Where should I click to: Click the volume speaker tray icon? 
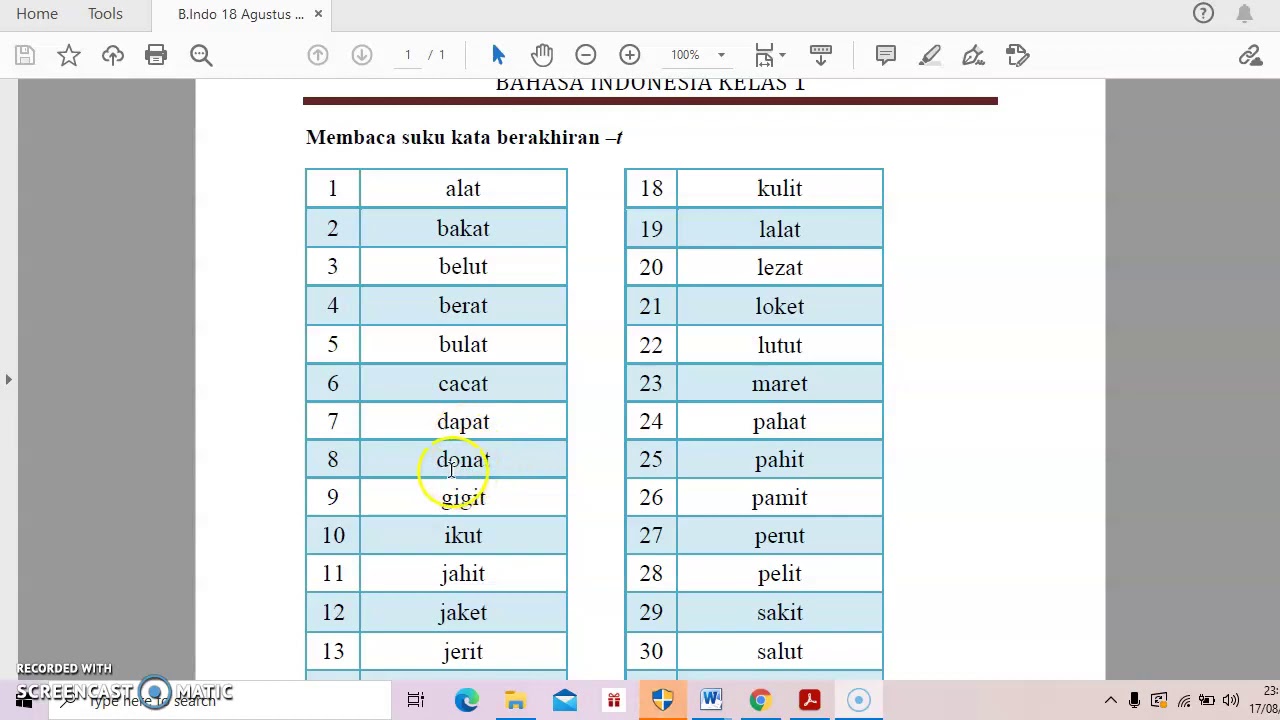coord(1231,700)
